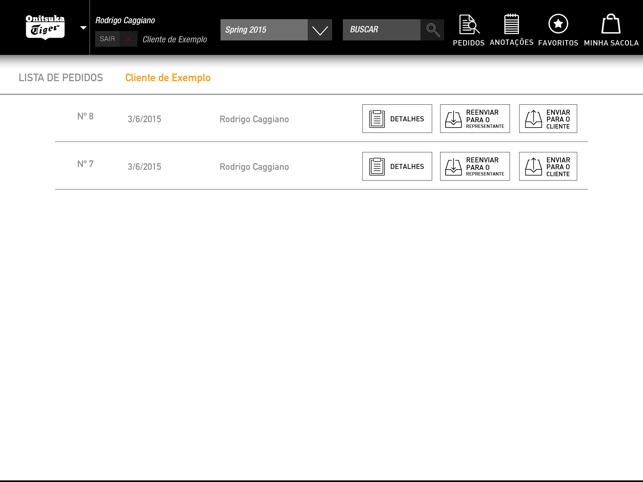Select order number Nº 7

[x=85, y=164]
